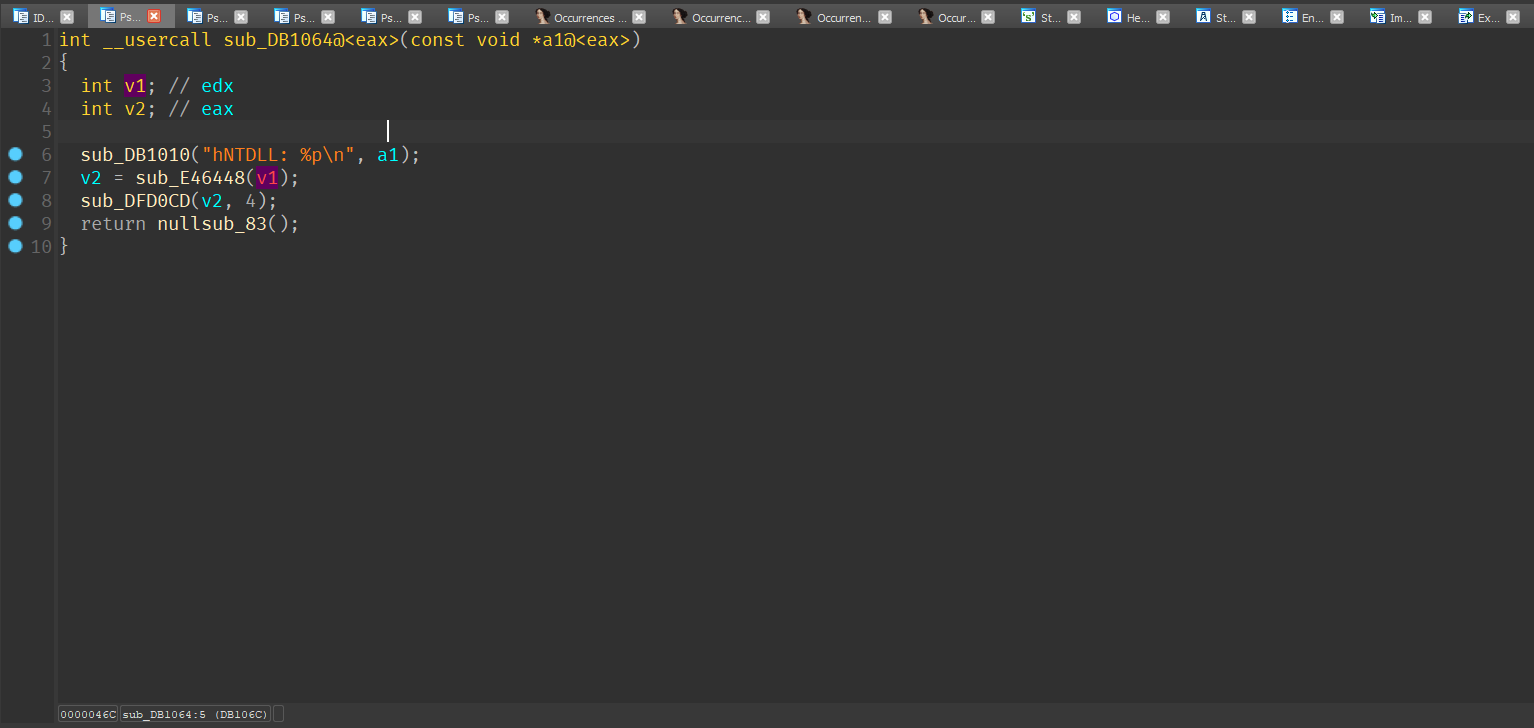This screenshot has width=1534, height=728.
Task: Close the Structures 'A' tab
Action: [x=1249, y=17]
